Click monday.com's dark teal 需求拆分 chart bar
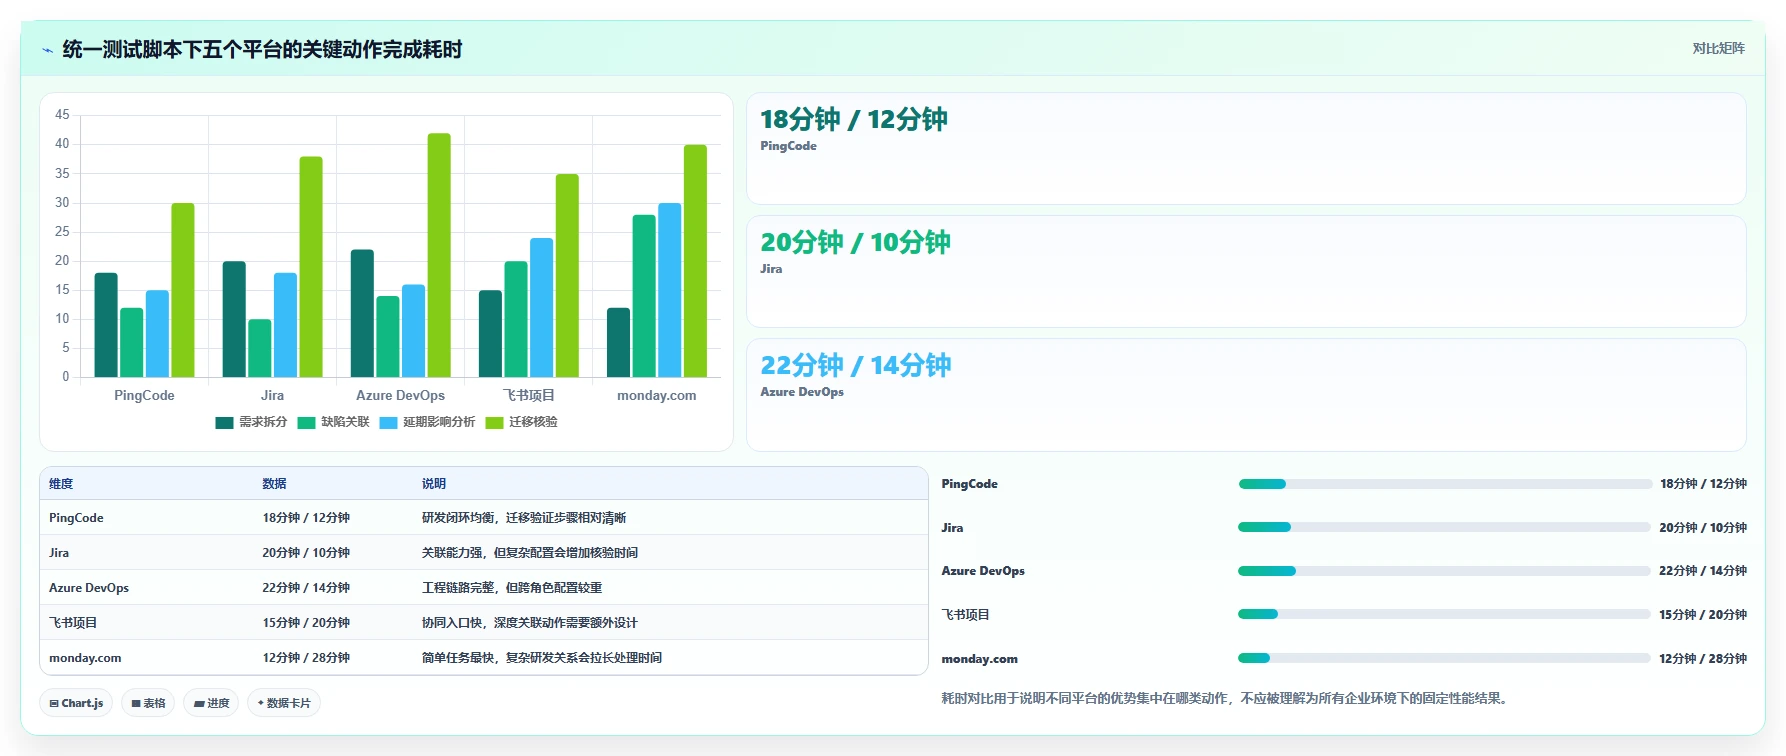Viewport: 1786px width, 756px height. pos(618,342)
